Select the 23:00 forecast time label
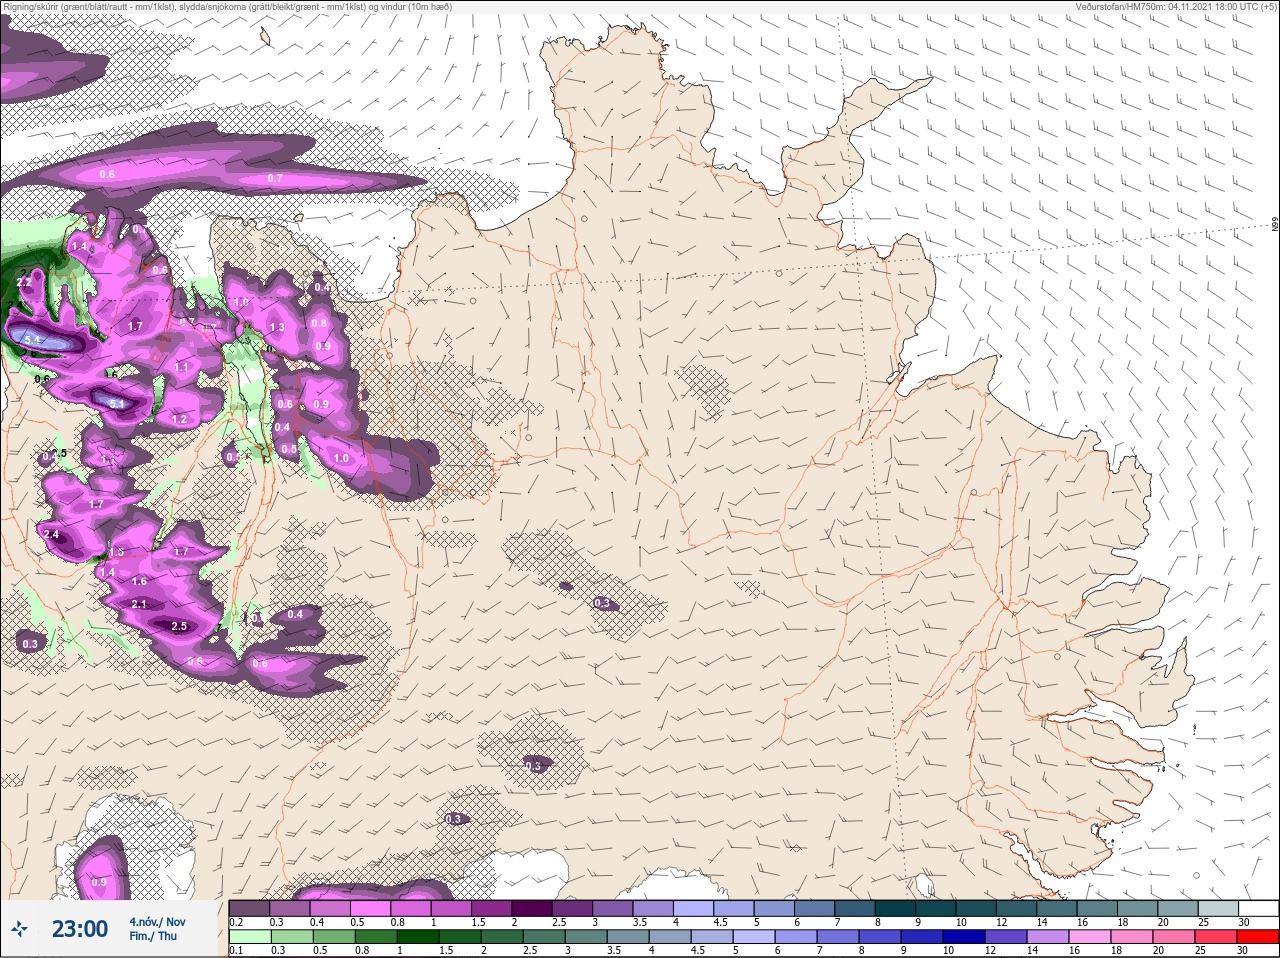The height and width of the screenshot is (958, 1280). click(80, 929)
